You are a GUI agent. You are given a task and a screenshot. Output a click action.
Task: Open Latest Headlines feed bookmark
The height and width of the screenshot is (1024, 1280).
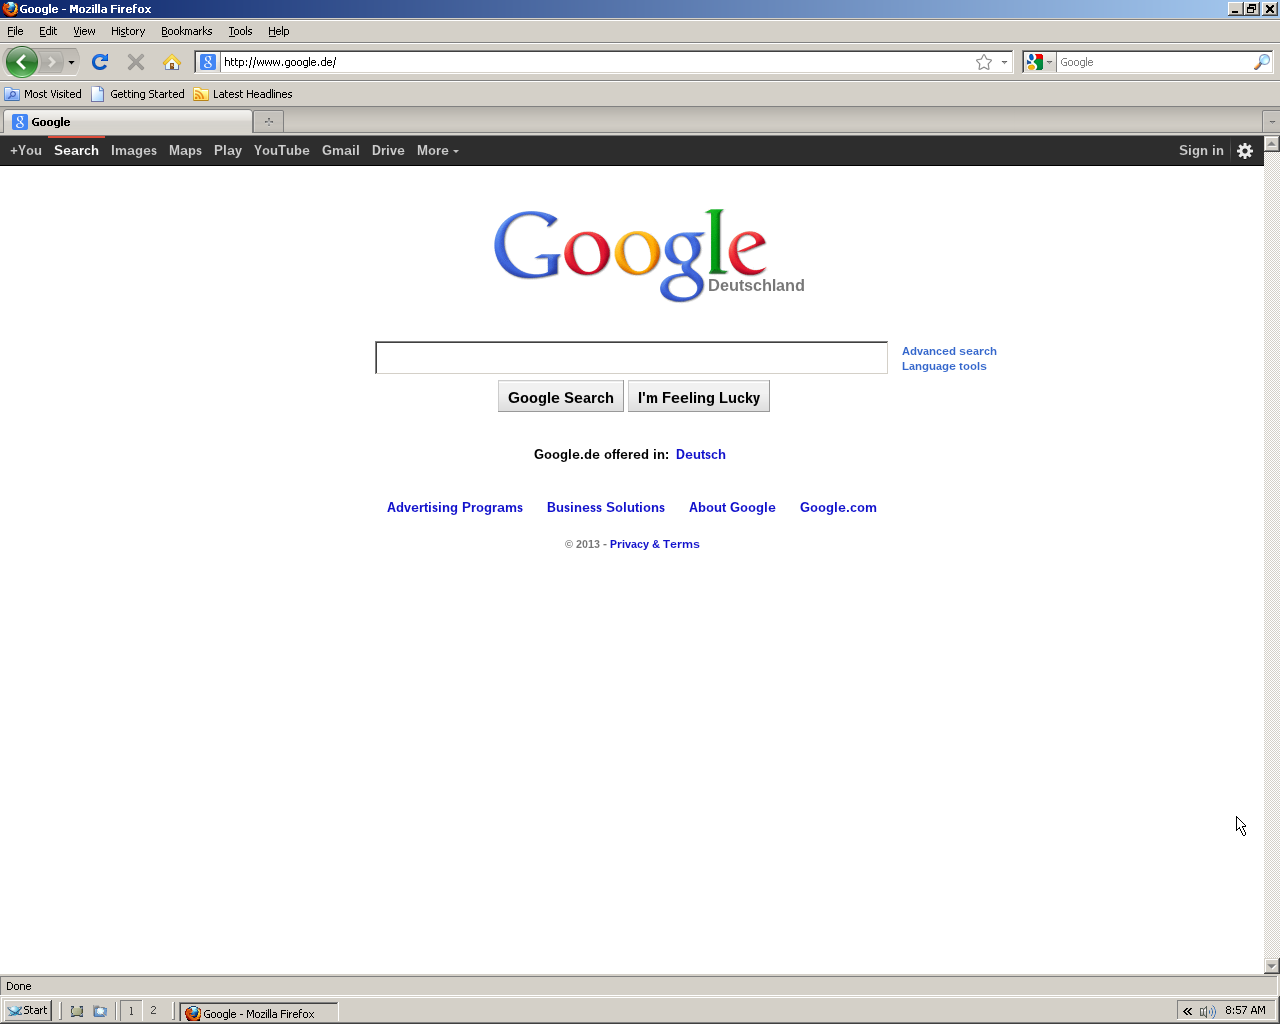point(243,94)
